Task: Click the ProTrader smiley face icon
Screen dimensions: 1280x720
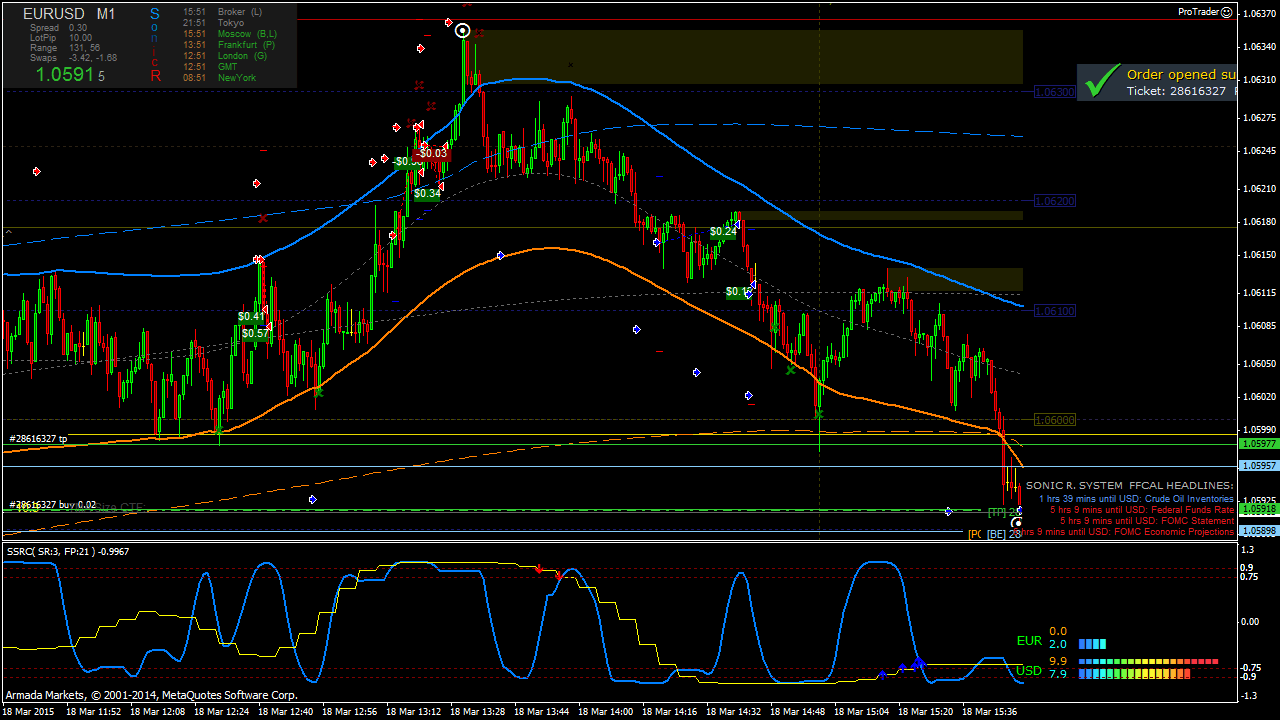Action: [x=1227, y=12]
